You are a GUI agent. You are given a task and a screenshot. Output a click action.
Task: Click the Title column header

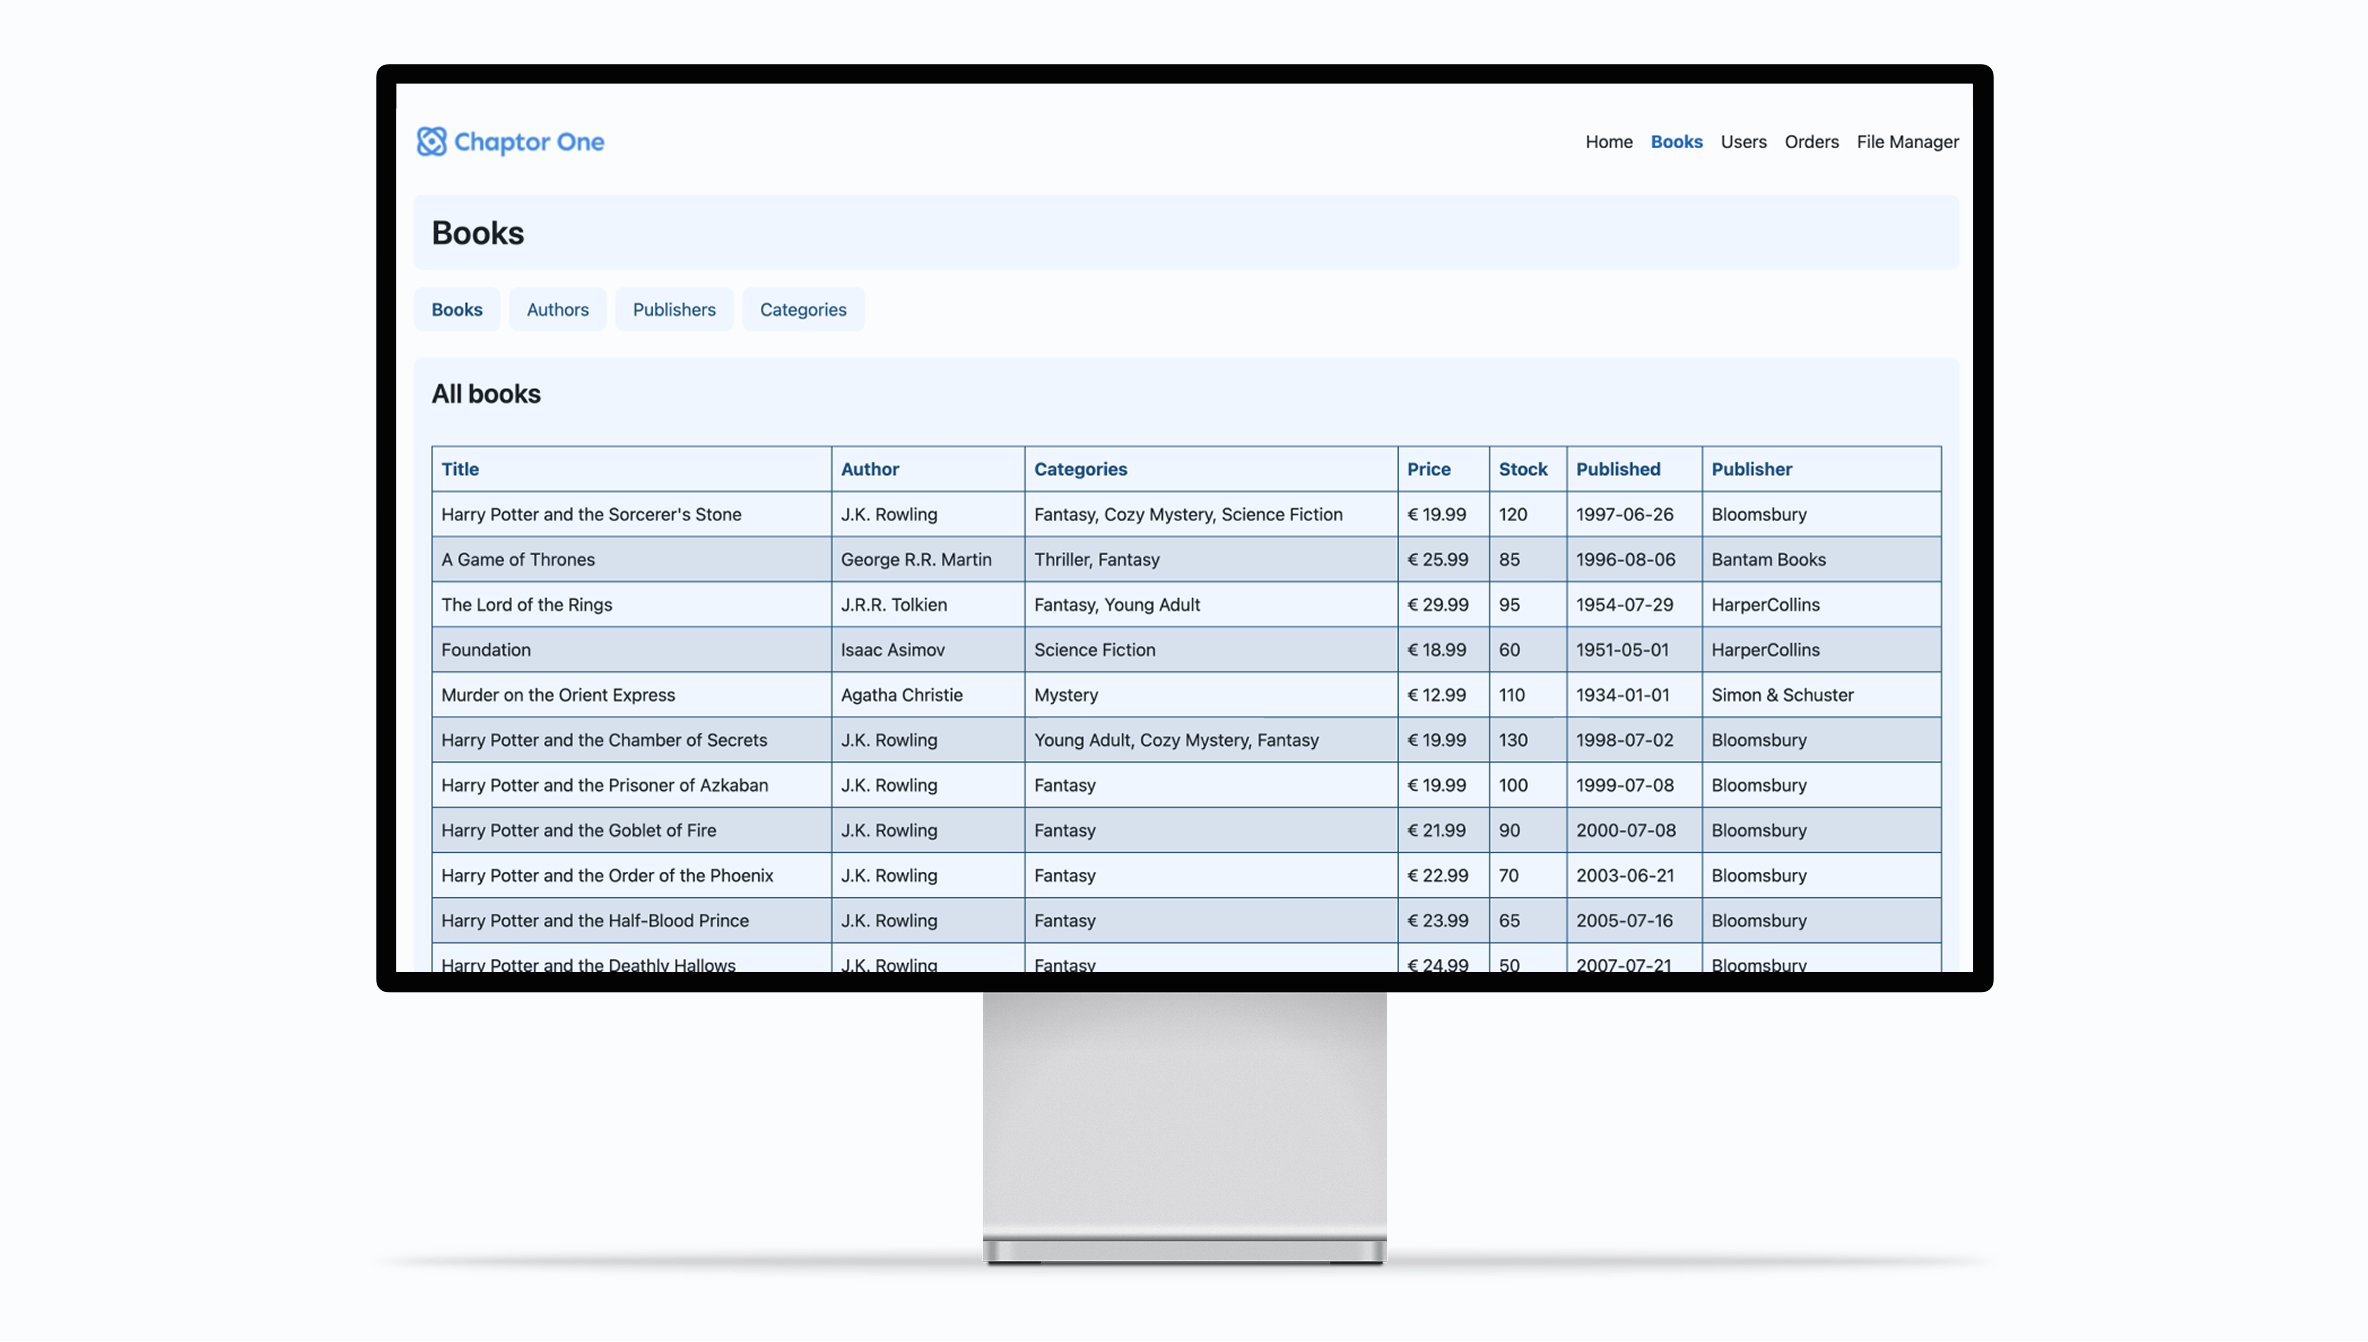[460, 469]
